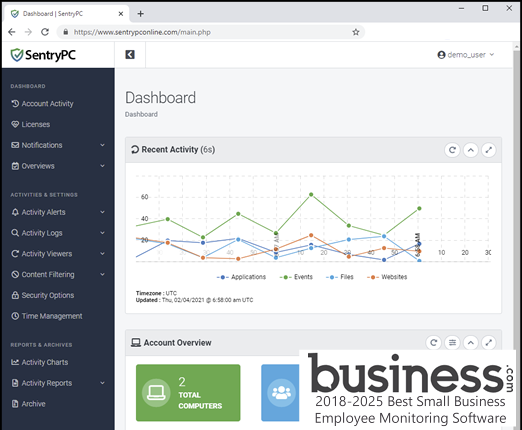Image resolution: width=522 pixels, height=430 pixels.
Task: Click the Account Activity history icon
Action: 15,104
